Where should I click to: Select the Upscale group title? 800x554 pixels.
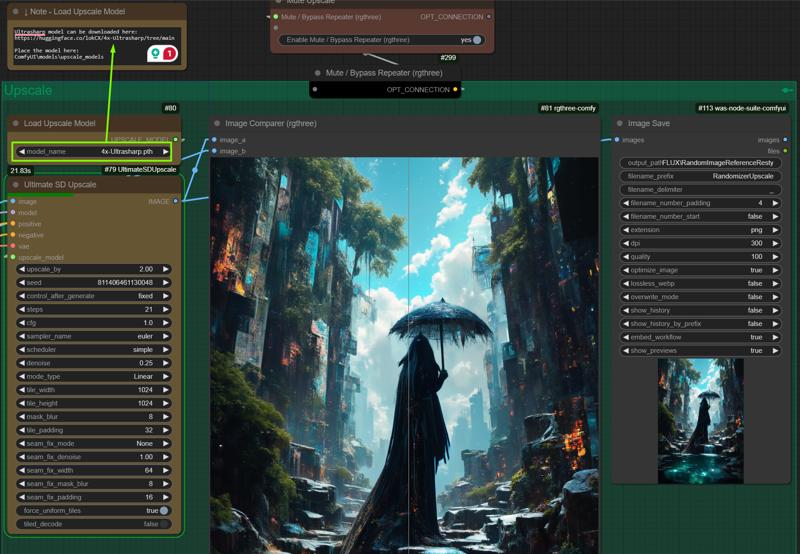coord(28,90)
